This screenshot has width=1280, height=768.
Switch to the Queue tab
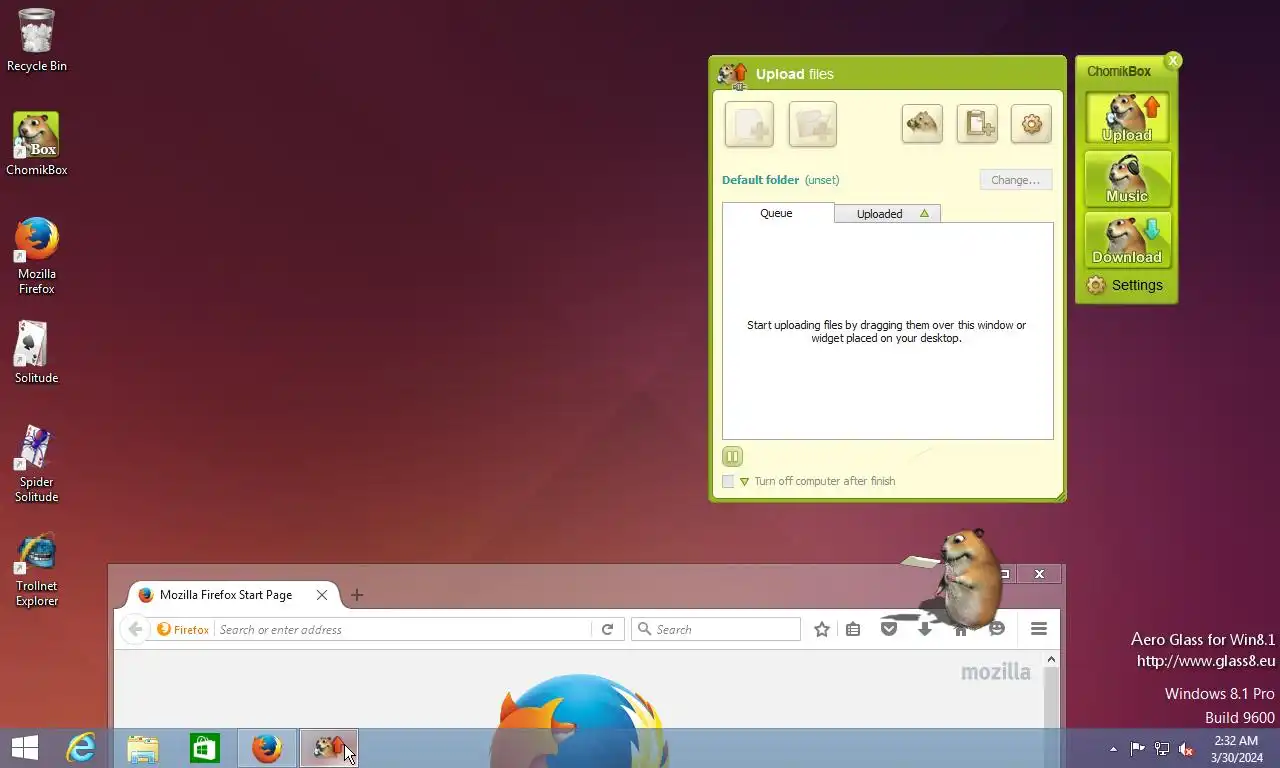(777, 213)
